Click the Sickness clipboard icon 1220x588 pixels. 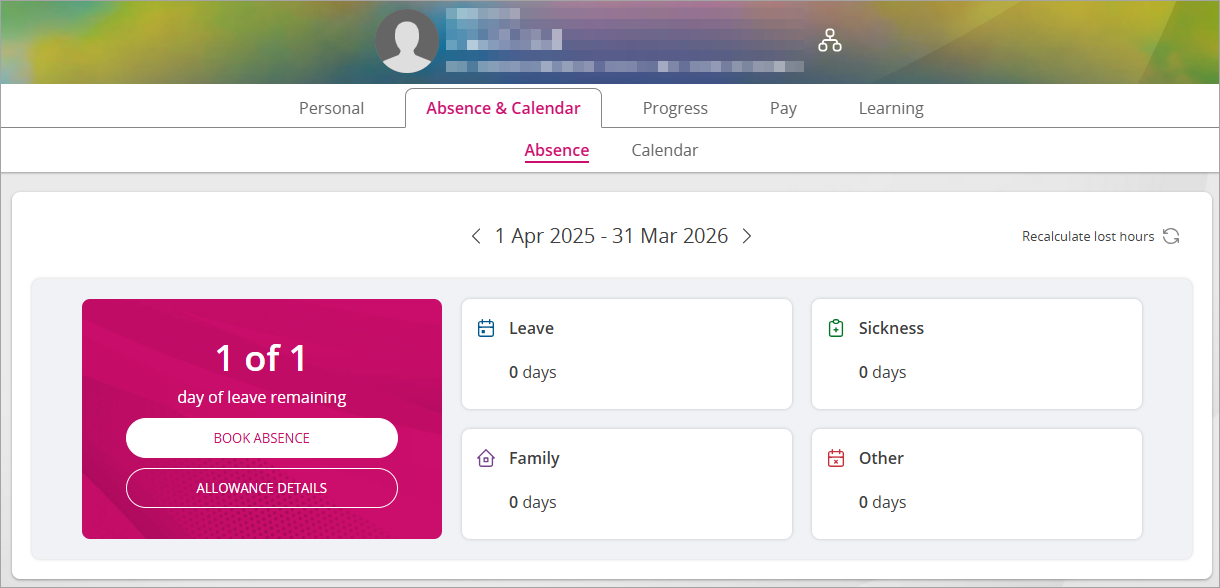(x=836, y=328)
